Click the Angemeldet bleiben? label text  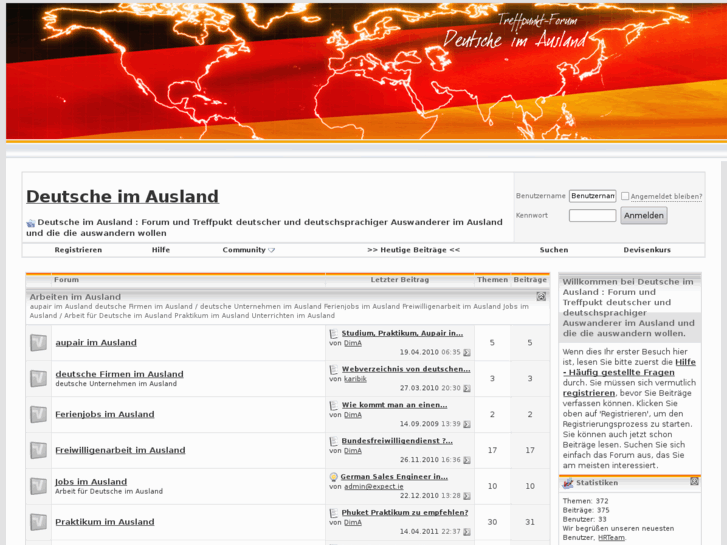[666, 197]
